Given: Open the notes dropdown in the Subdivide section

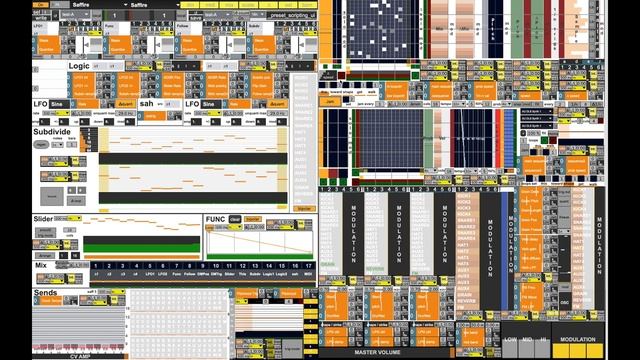Looking at the screenshot, I should click(x=57, y=144).
